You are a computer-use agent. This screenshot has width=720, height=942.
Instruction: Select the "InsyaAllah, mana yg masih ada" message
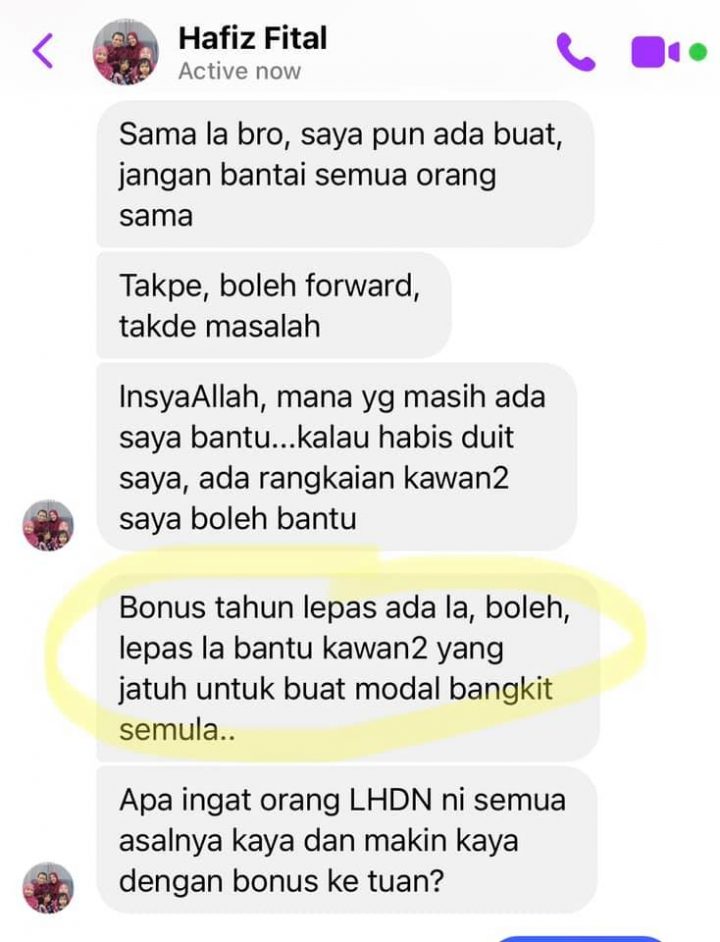(x=337, y=457)
